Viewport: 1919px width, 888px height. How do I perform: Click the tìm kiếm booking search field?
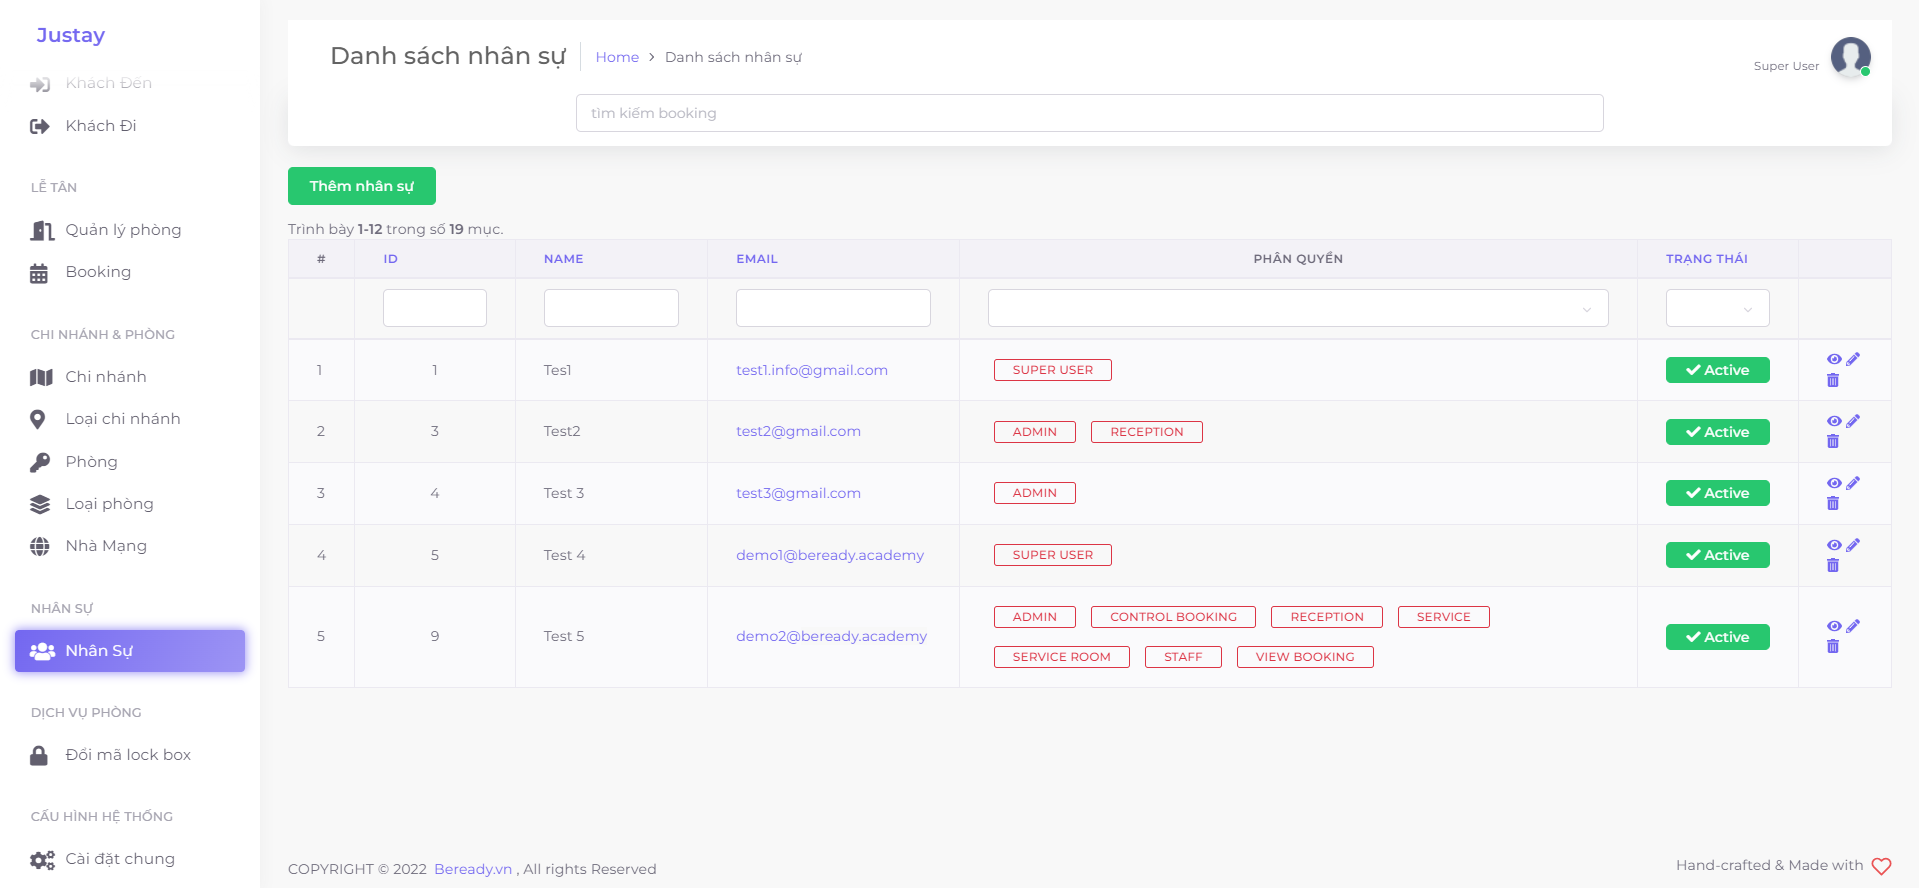click(1089, 113)
